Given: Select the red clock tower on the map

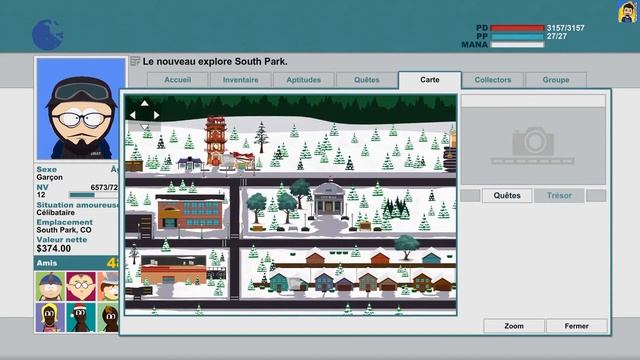Looking at the screenshot, I should point(216,140).
